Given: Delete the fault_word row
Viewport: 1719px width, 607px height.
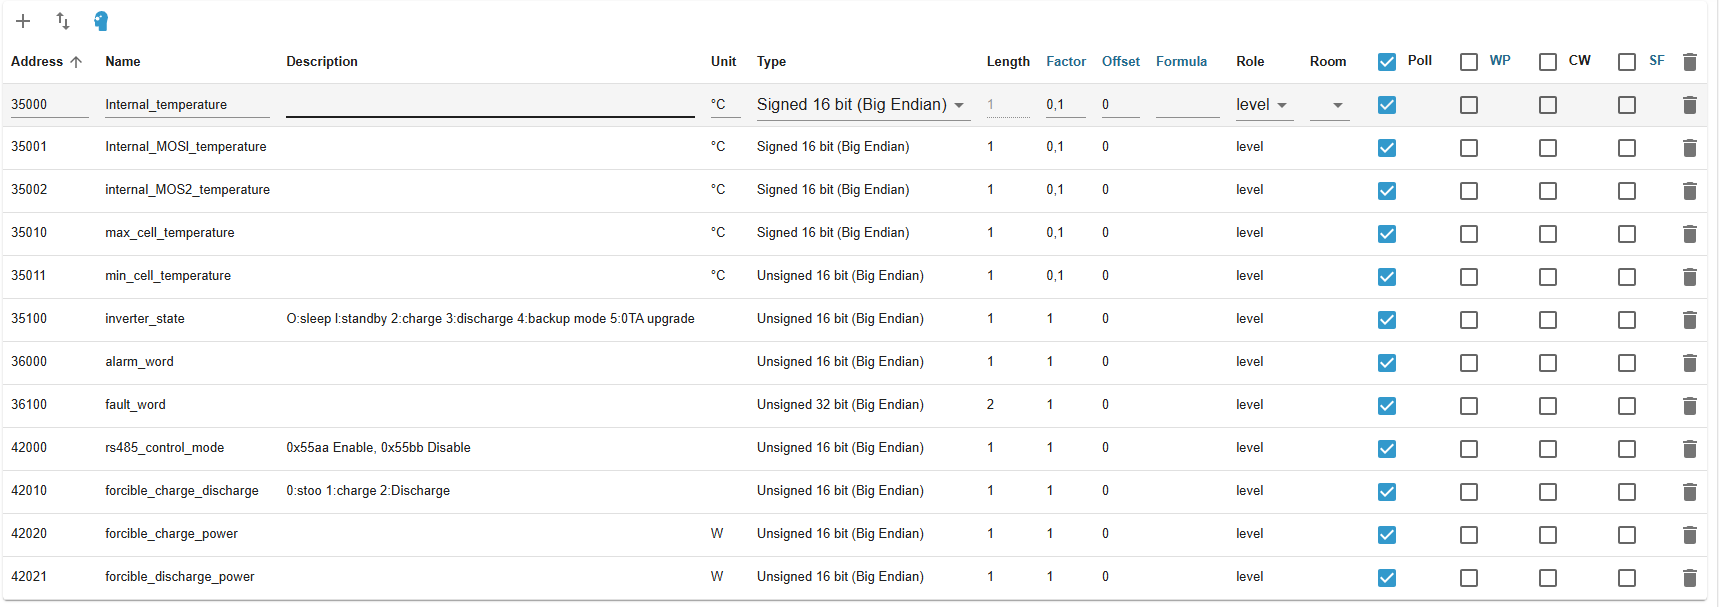Looking at the screenshot, I should tap(1689, 406).
